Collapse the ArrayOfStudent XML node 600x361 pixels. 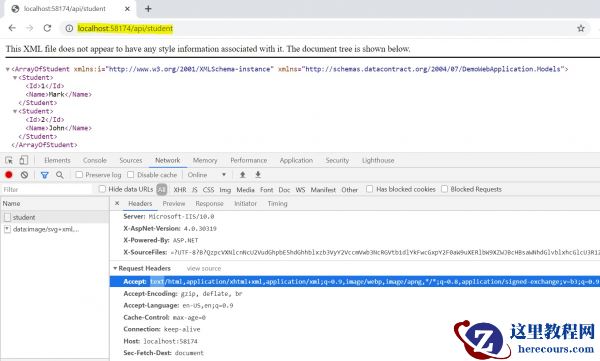(x=7, y=69)
